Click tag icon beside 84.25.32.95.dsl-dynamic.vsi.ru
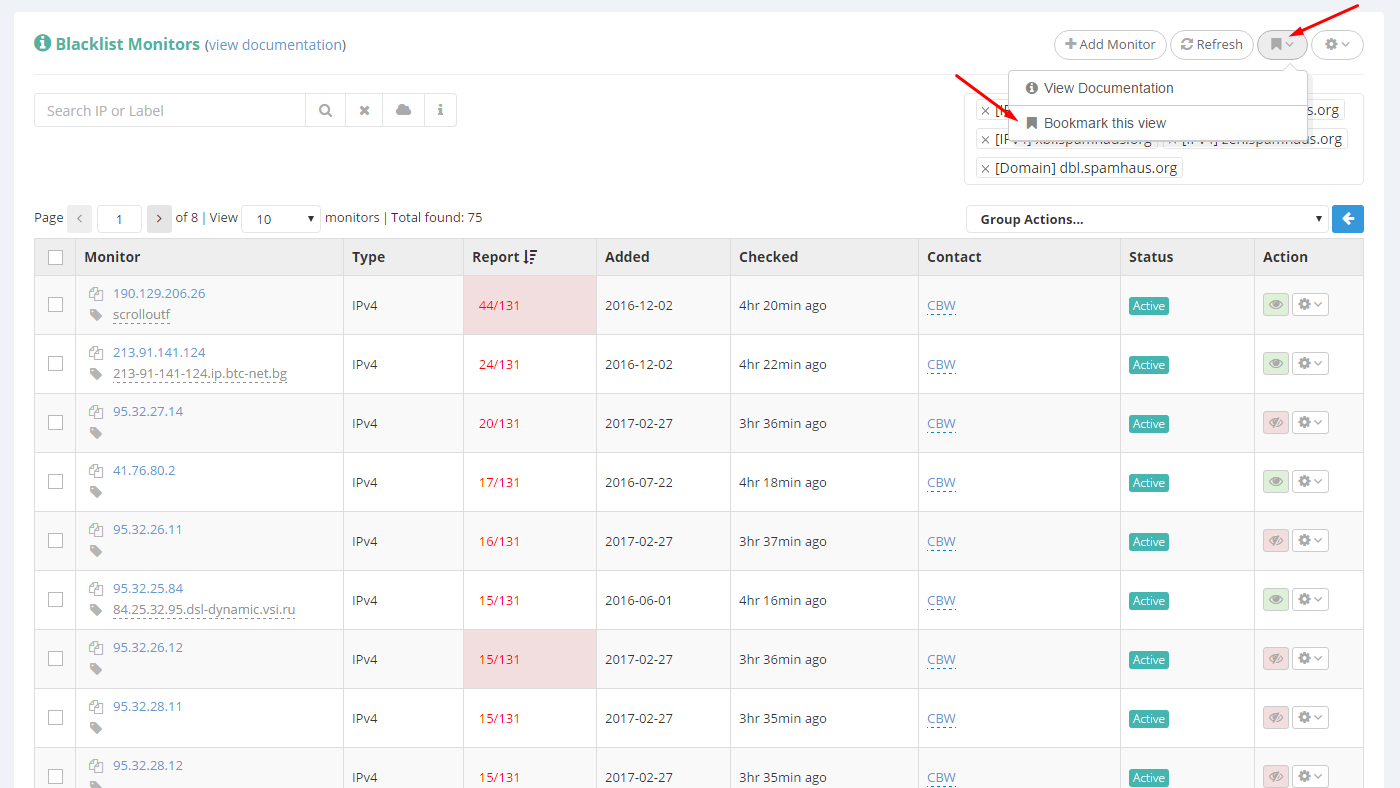 pos(96,610)
